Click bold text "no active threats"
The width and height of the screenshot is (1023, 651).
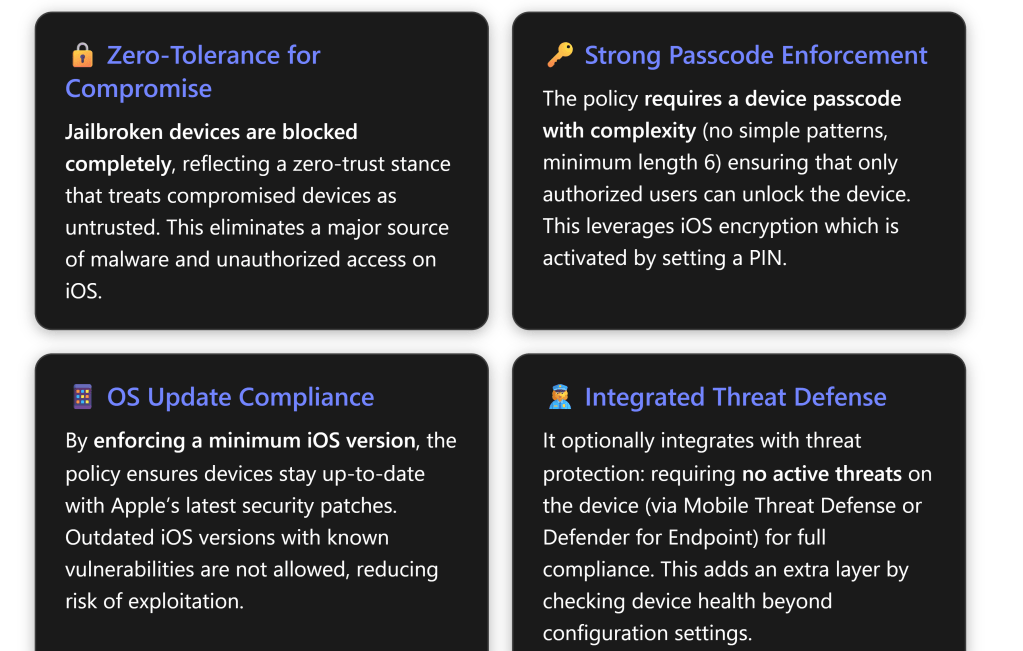[821, 473]
